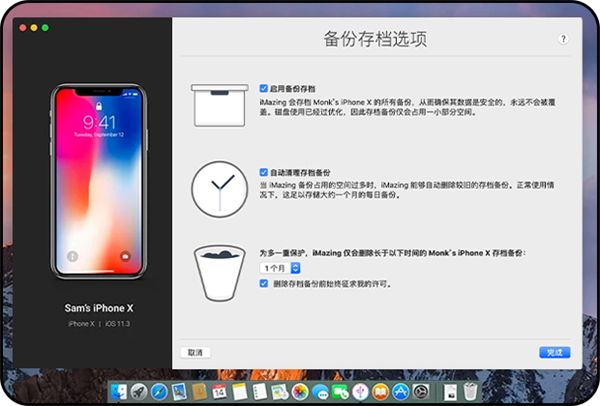Open Messages speech bubble icon in dock

coord(320,392)
